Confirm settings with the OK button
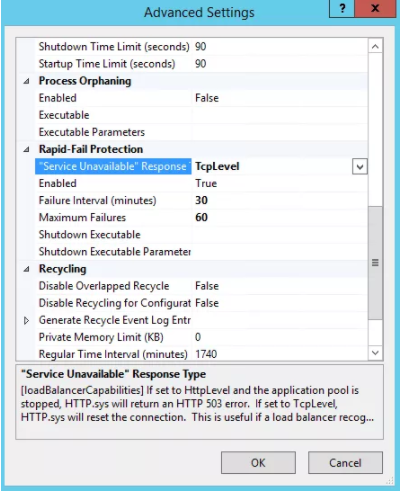Screen dimensions: 400x491 pos(258,463)
